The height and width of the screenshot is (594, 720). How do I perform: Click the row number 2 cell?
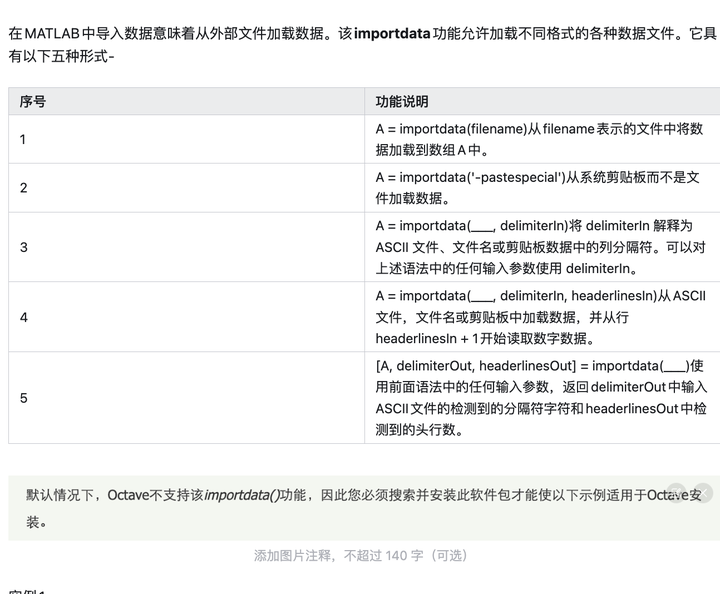[x=186, y=188]
